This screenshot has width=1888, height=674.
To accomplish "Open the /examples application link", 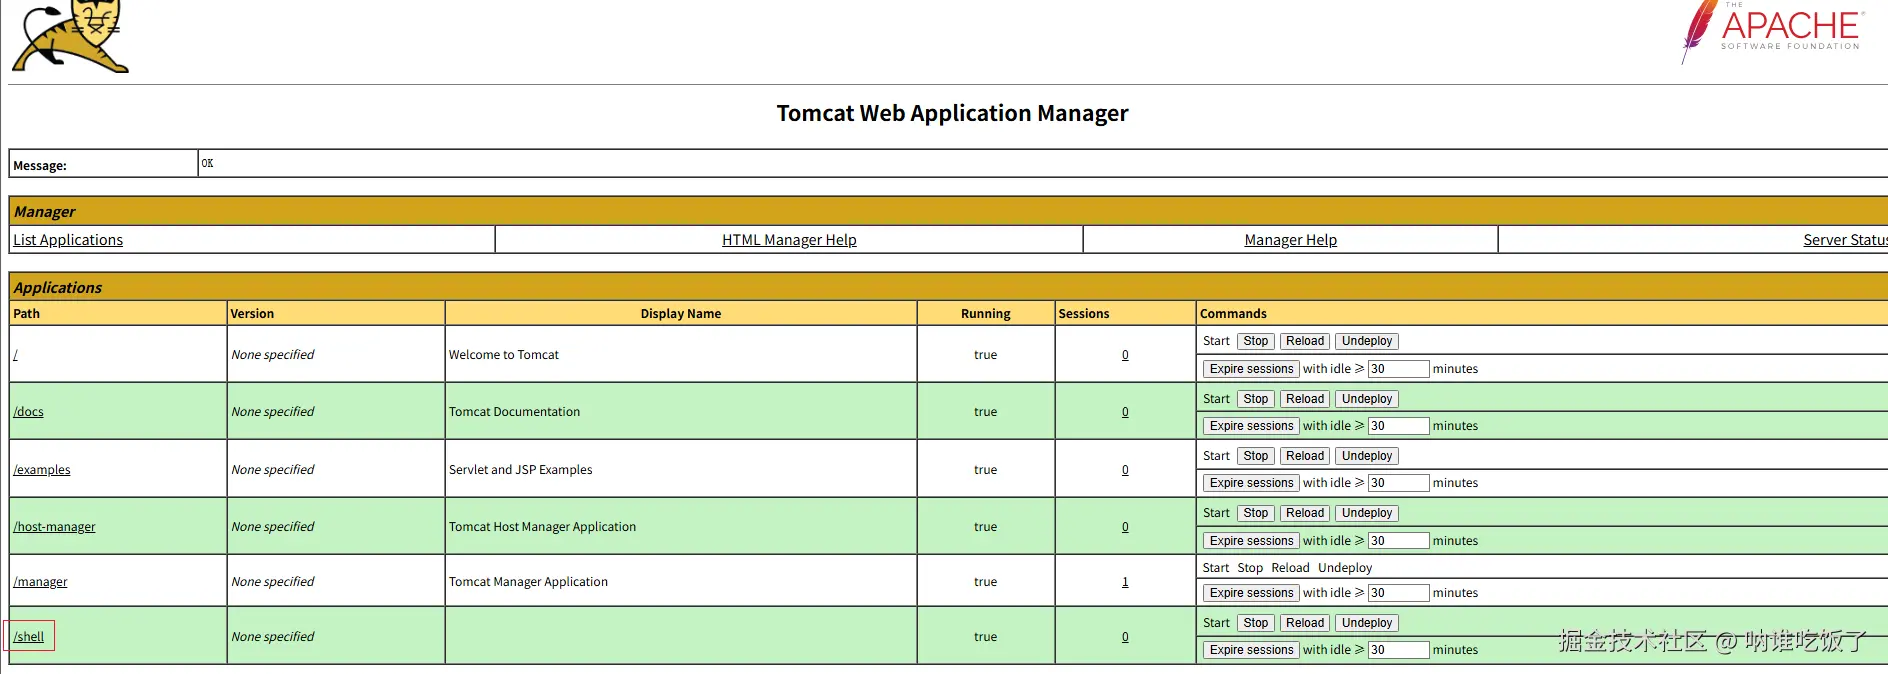I will [42, 470].
